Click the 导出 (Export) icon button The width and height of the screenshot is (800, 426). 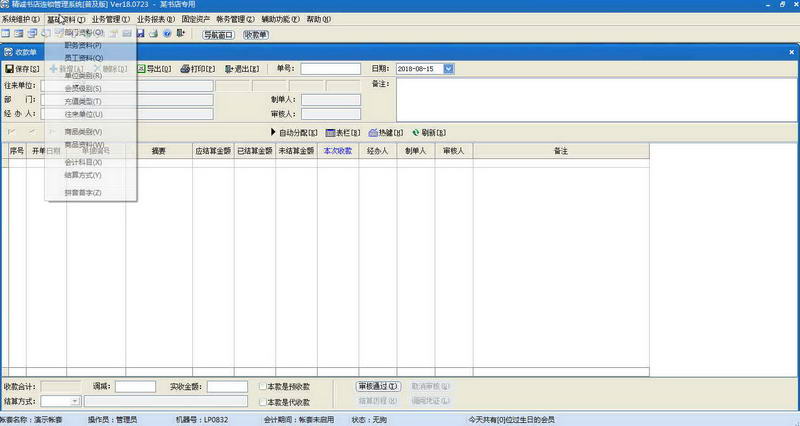(x=141, y=69)
